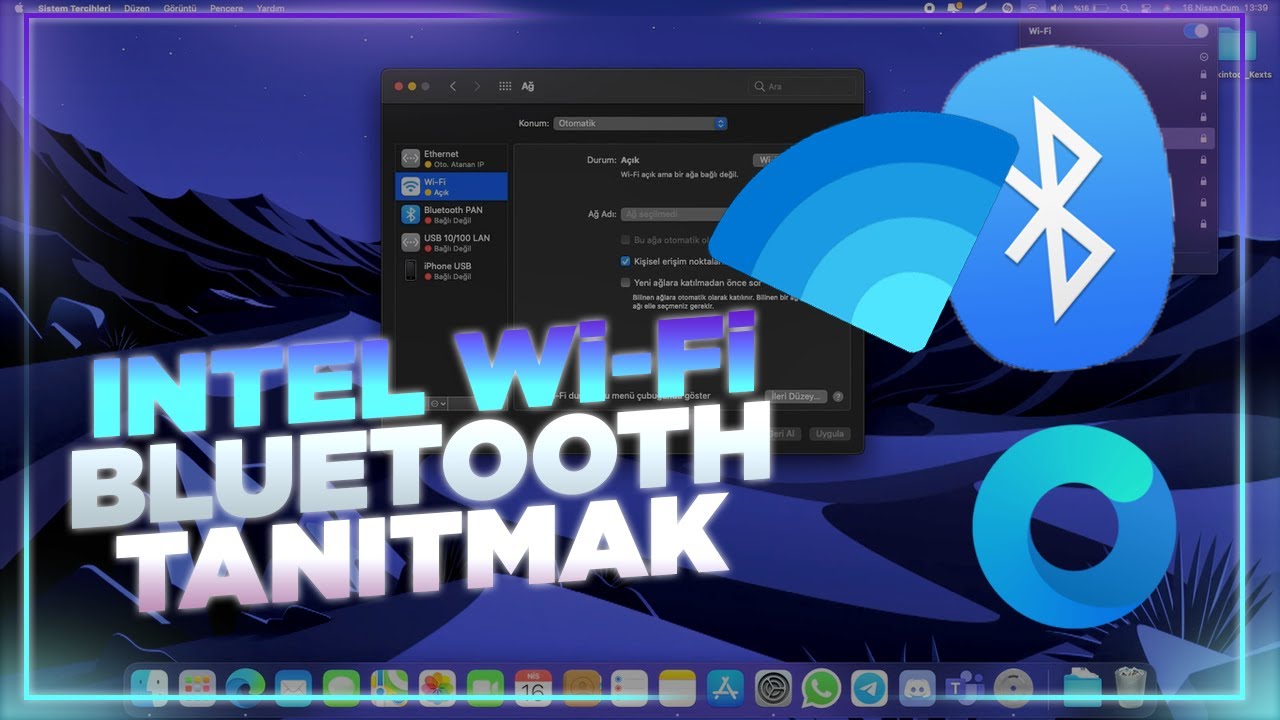This screenshot has width=1280, height=720.
Task: Turn off the Wi-Fi switch in the dropdown panel
Action: (x=1196, y=31)
